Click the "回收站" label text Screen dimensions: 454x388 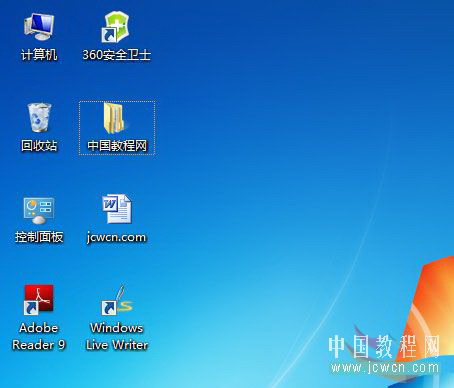pos(39,146)
